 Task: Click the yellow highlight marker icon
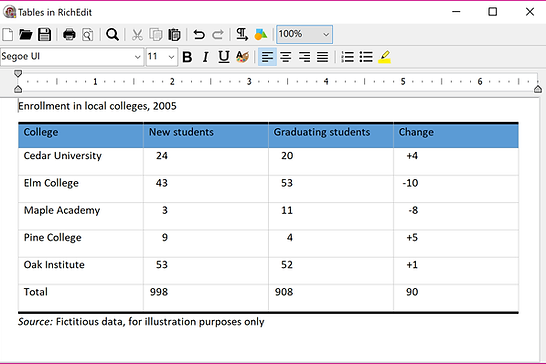[x=384, y=57]
